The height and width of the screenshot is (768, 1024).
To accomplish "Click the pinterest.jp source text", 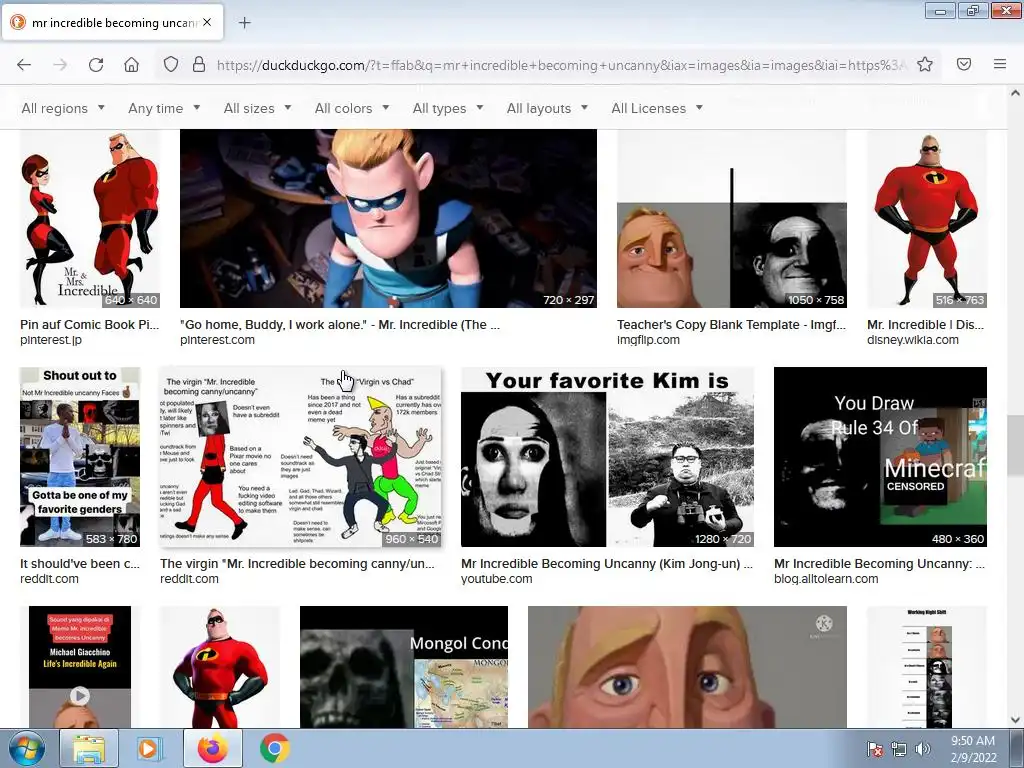I will pyautogui.click(x=51, y=340).
